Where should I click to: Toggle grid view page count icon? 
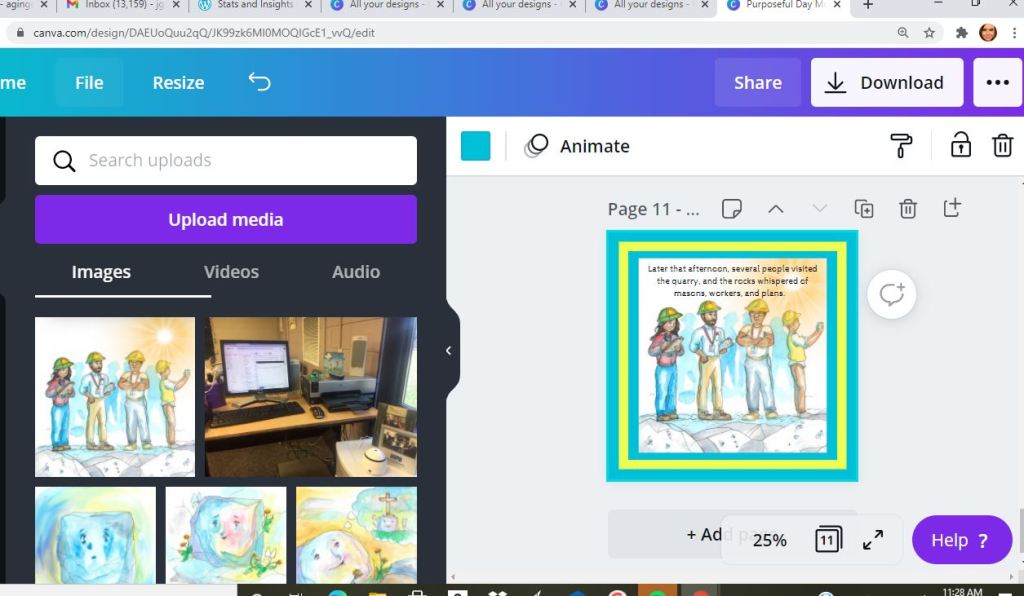[x=828, y=540]
